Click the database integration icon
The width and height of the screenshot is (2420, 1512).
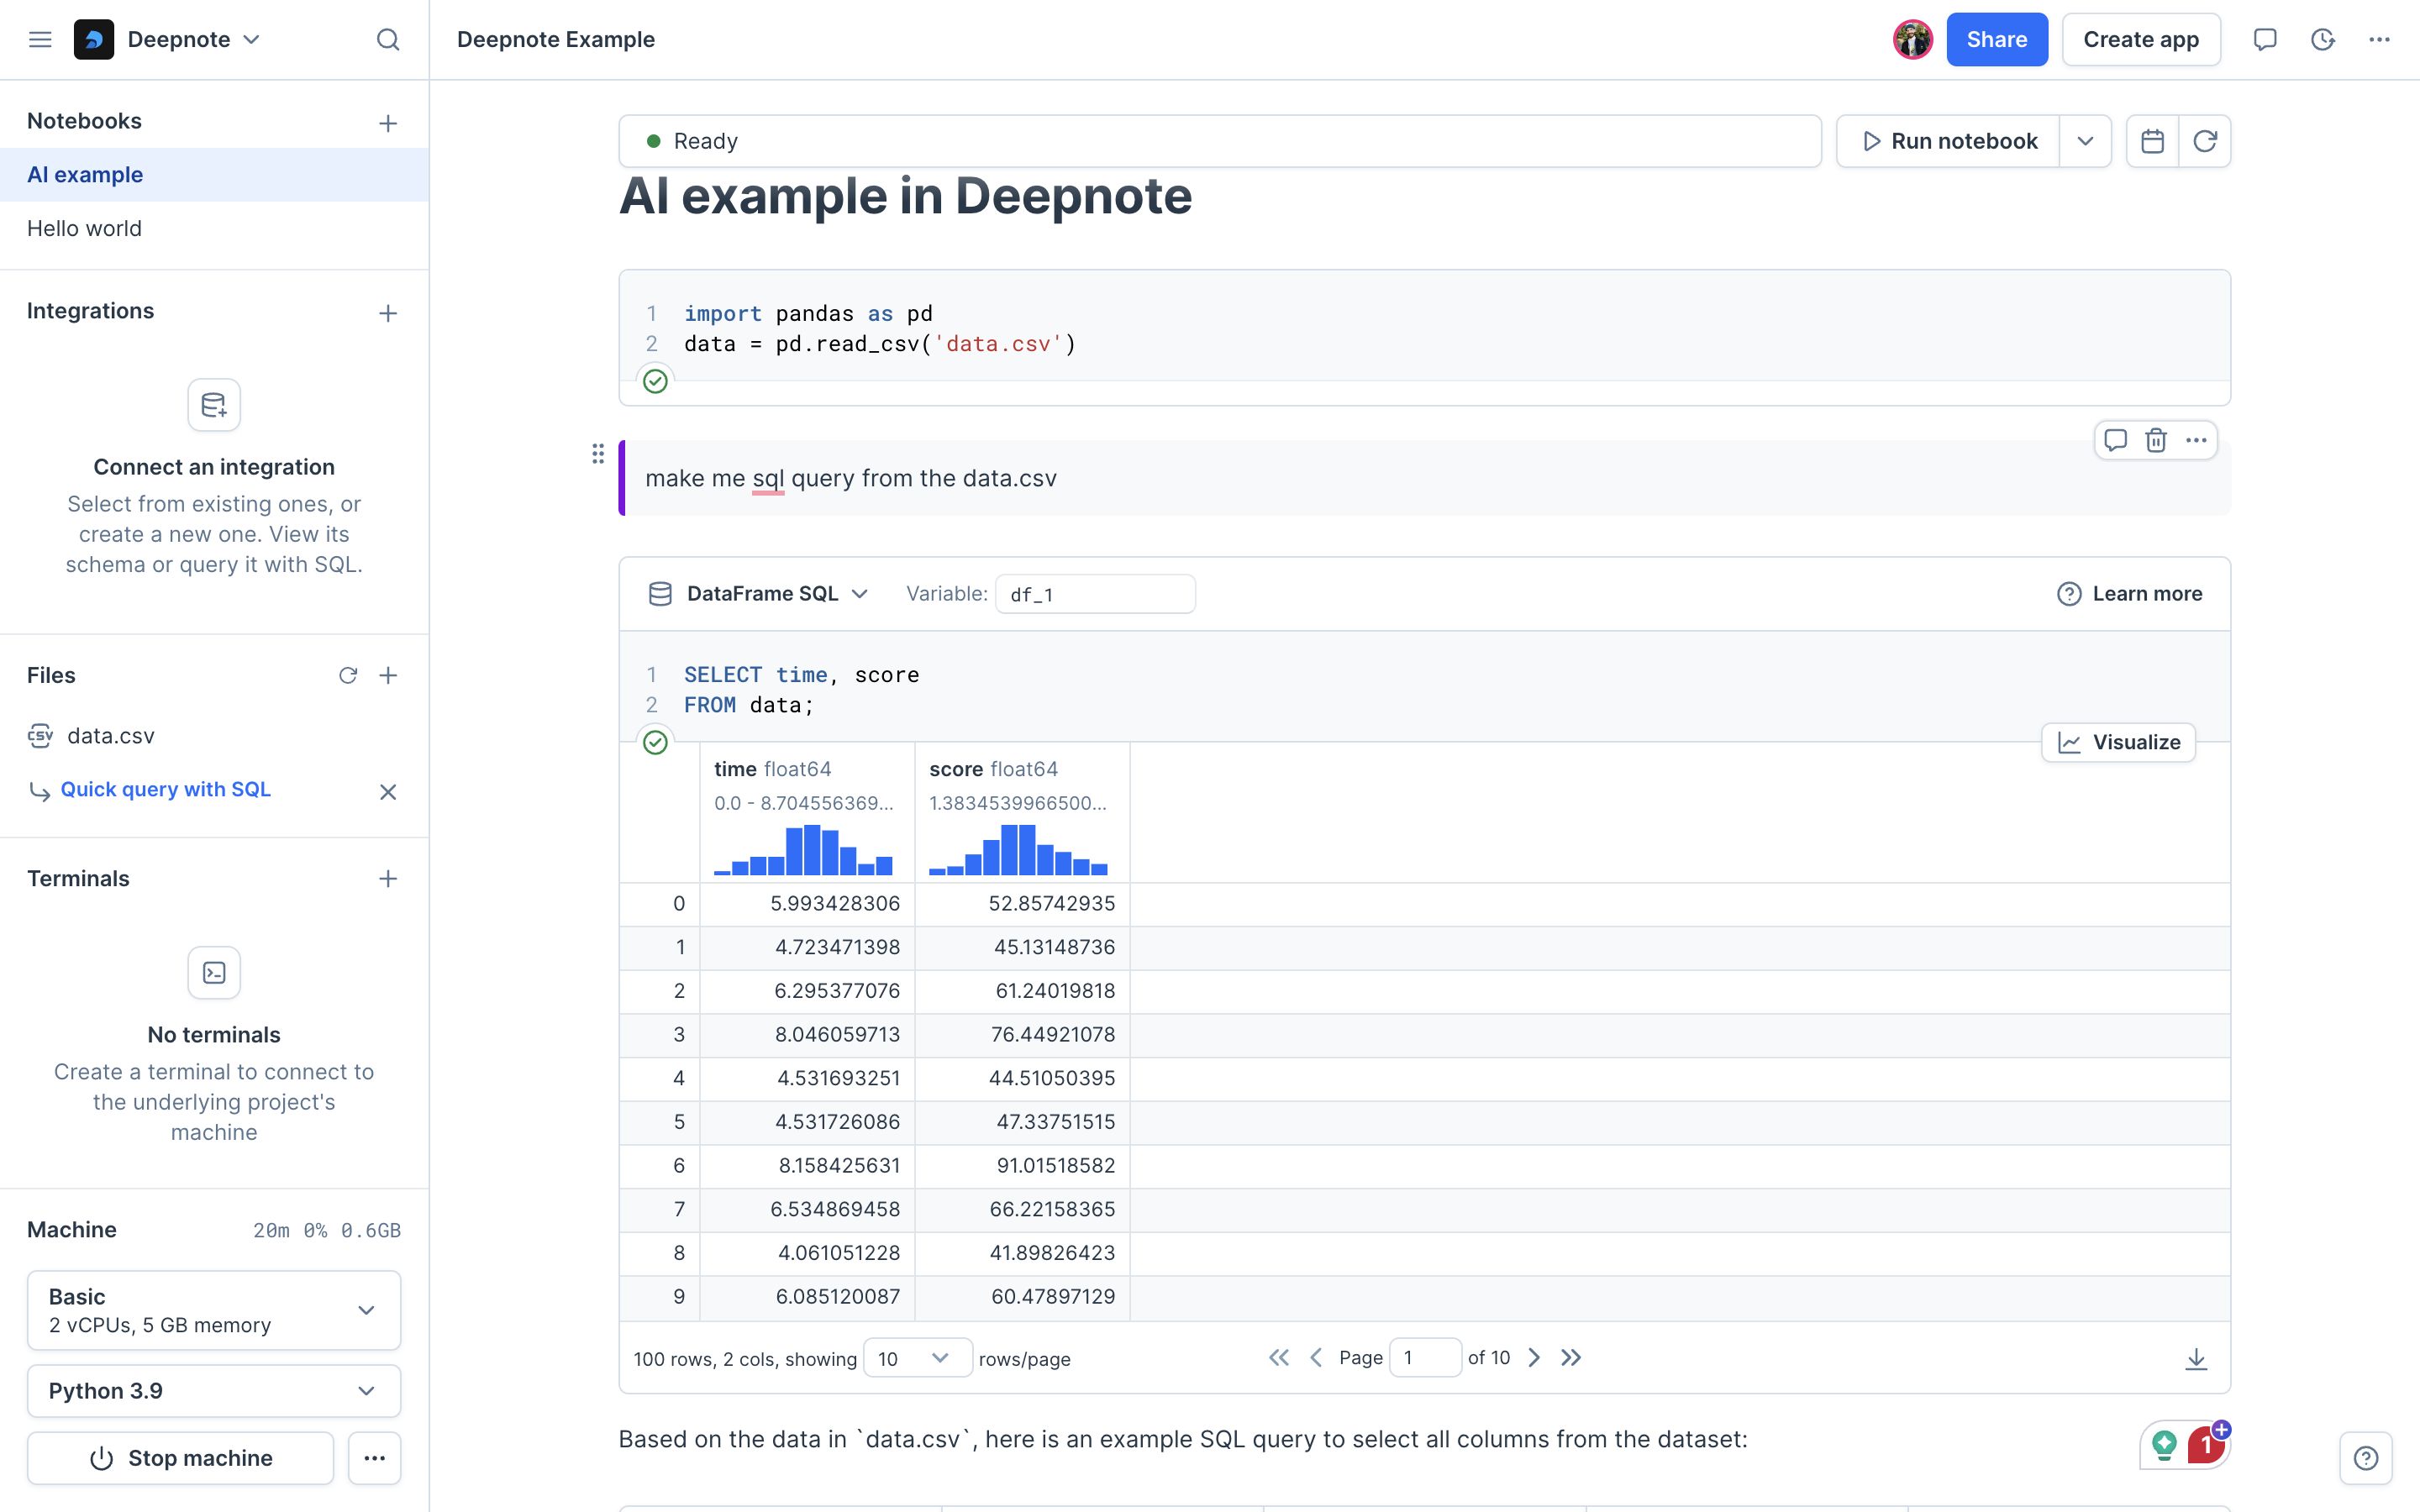214,405
